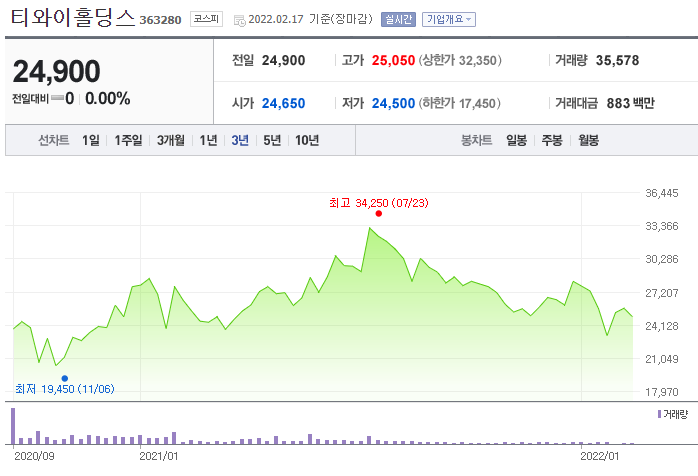Click the 전일 value 24,900
The width and height of the screenshot is (698, 476).
283,61
